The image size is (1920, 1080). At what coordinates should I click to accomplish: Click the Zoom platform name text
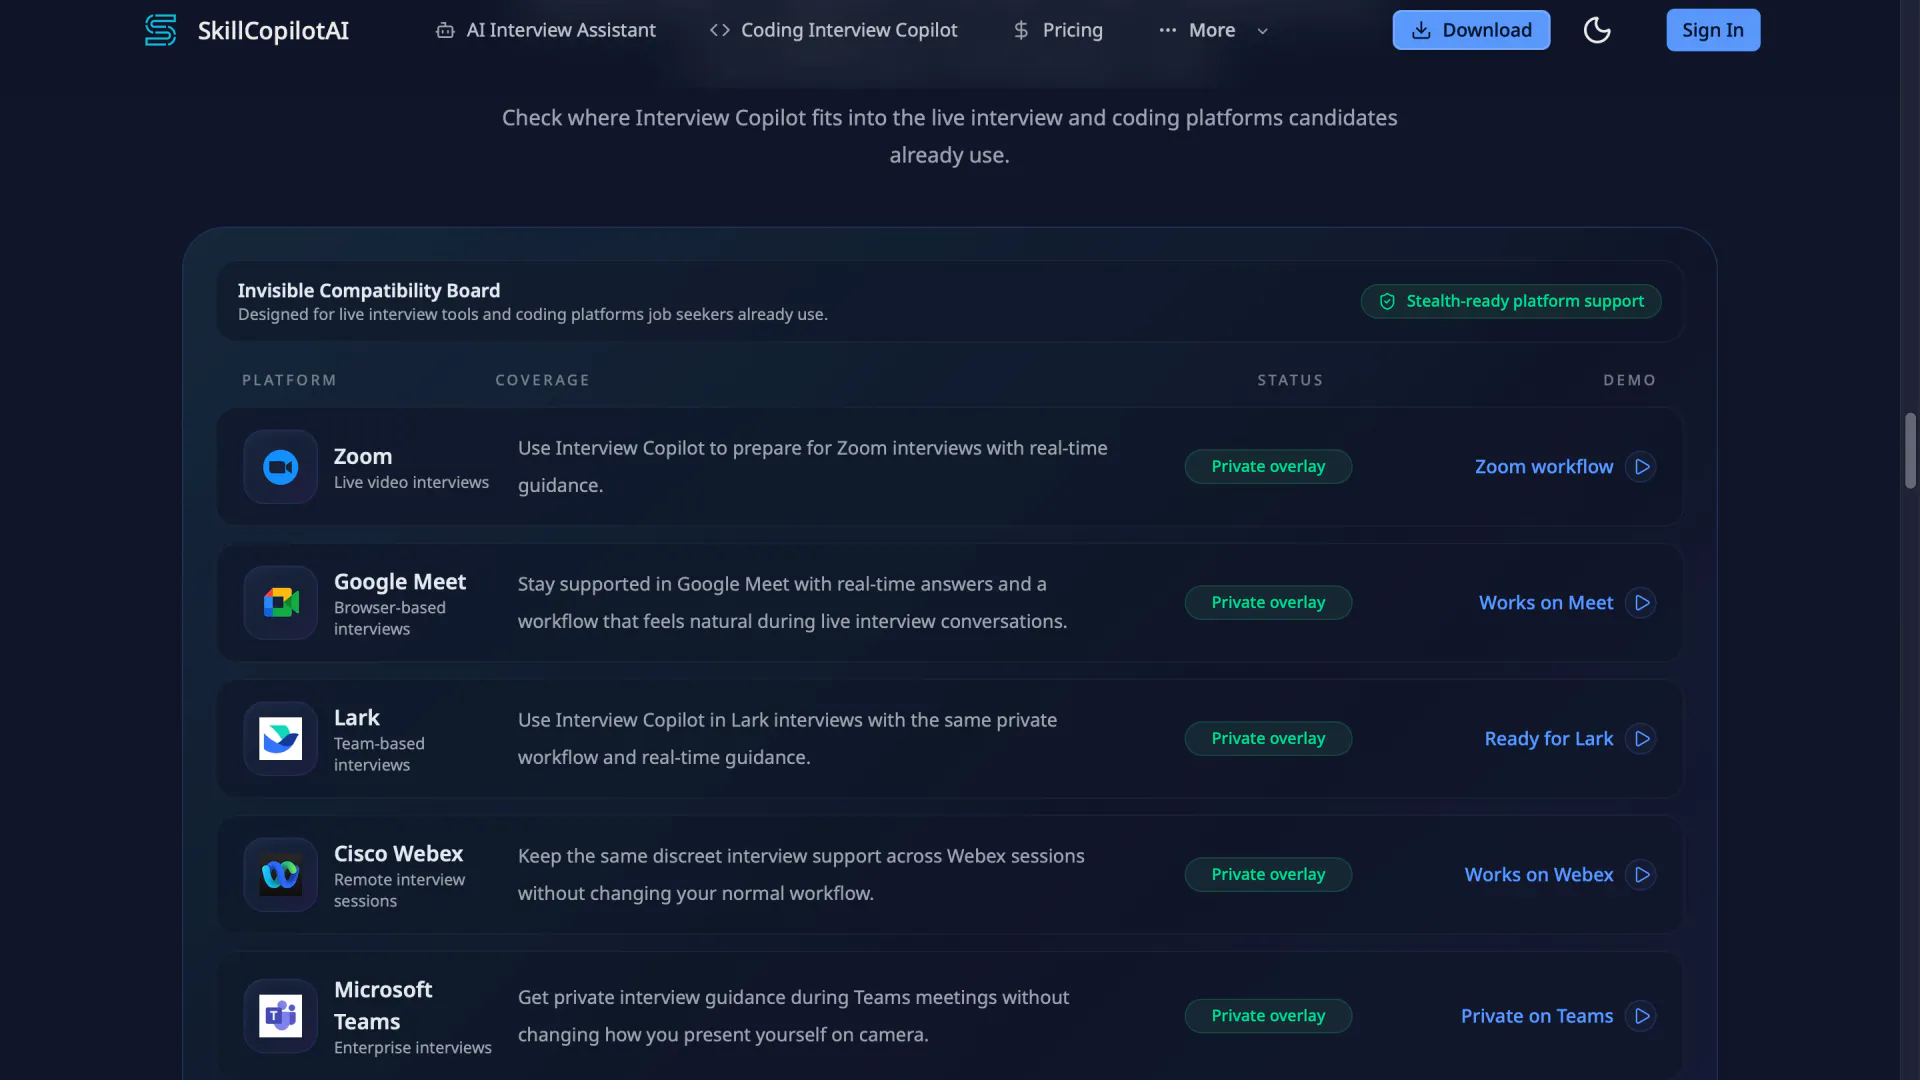362,456
